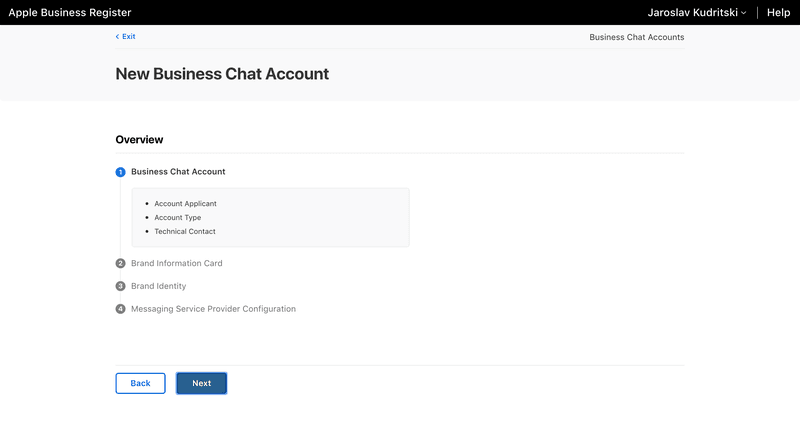Image resolution: width=800 pixels, height=425 pixels.
Task: Click the Exit back-chevron icon
Action: (x=117, y=37)
